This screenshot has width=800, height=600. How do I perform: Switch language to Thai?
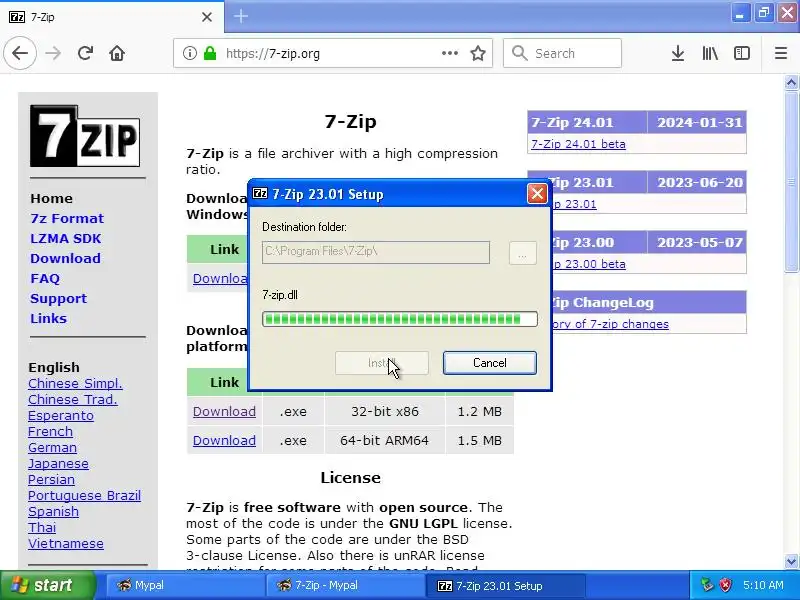[x=42, y=528]
